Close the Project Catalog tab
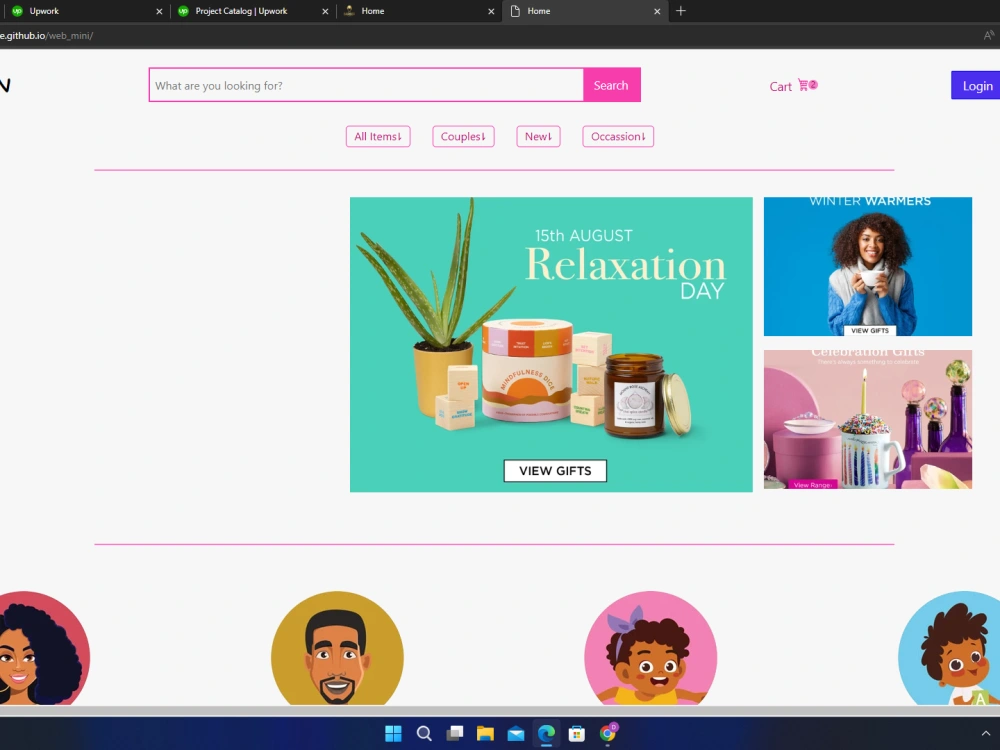This screenshot has height=750, width=1000. [x=325, y=11]
